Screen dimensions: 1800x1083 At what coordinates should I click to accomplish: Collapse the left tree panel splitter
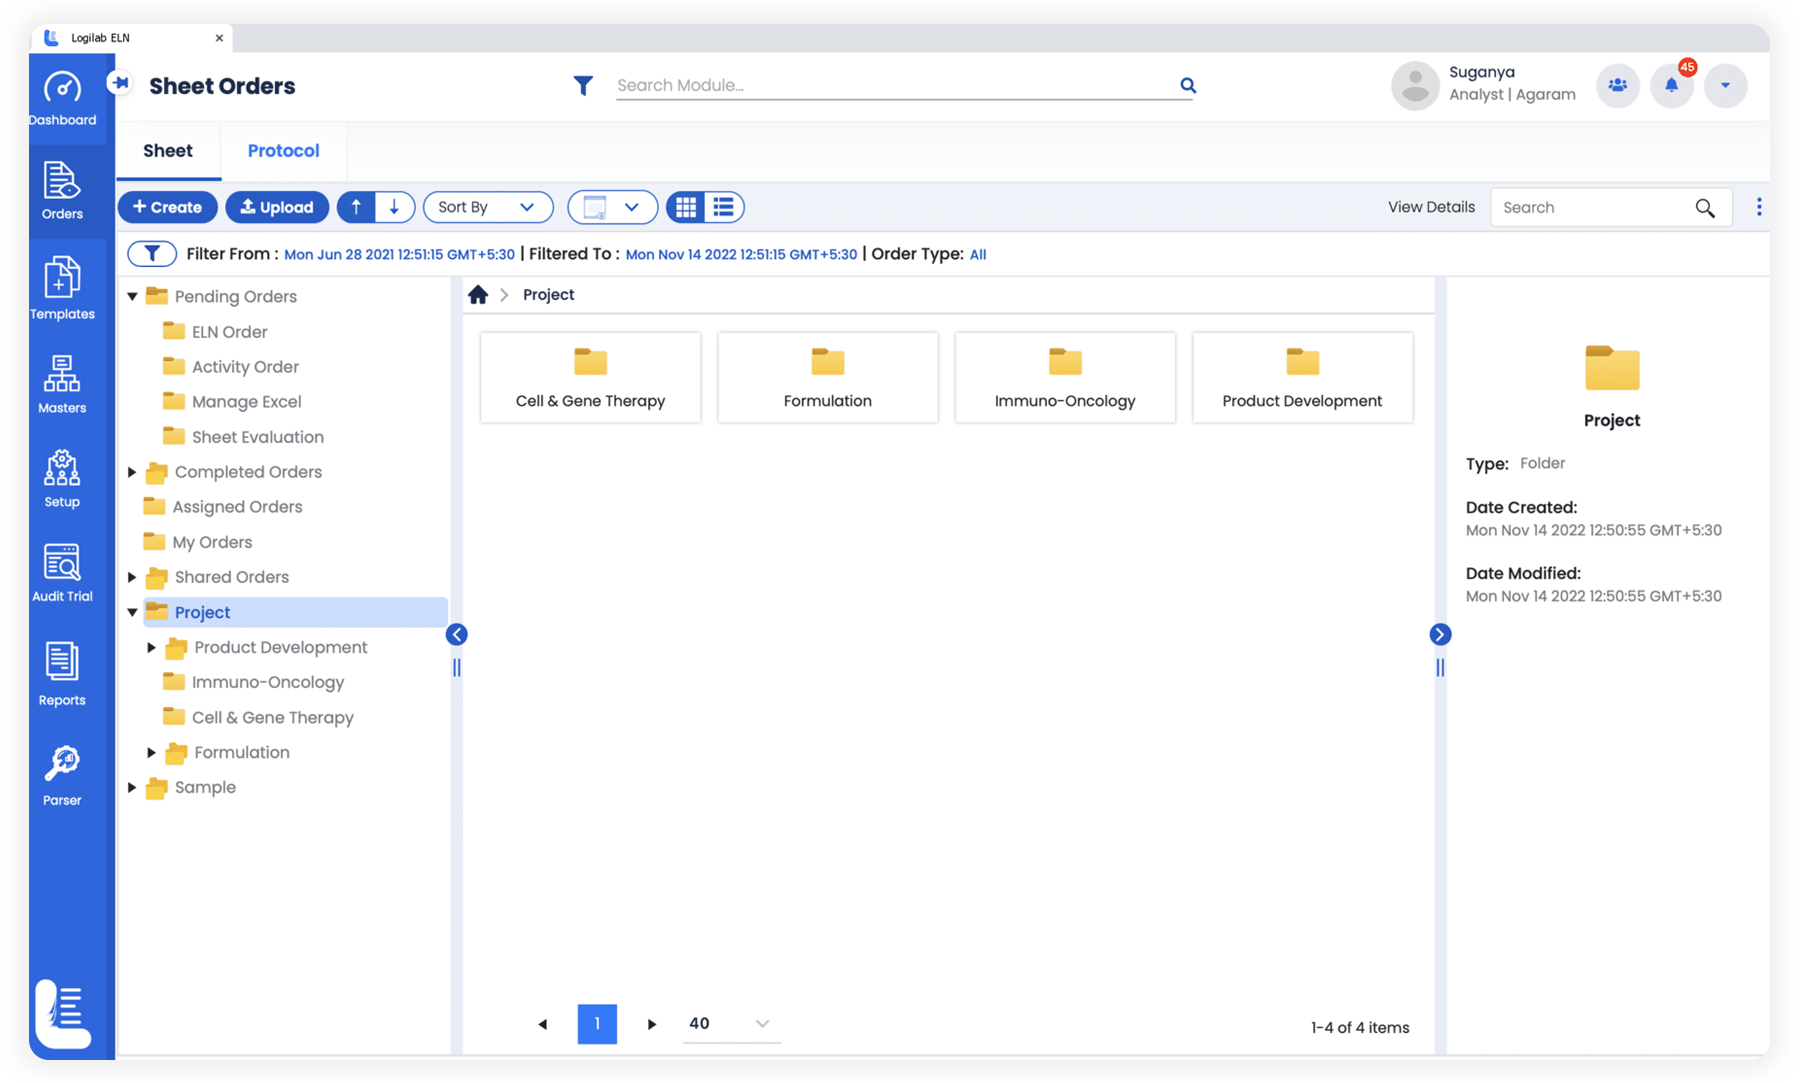[x=456, y=634]
